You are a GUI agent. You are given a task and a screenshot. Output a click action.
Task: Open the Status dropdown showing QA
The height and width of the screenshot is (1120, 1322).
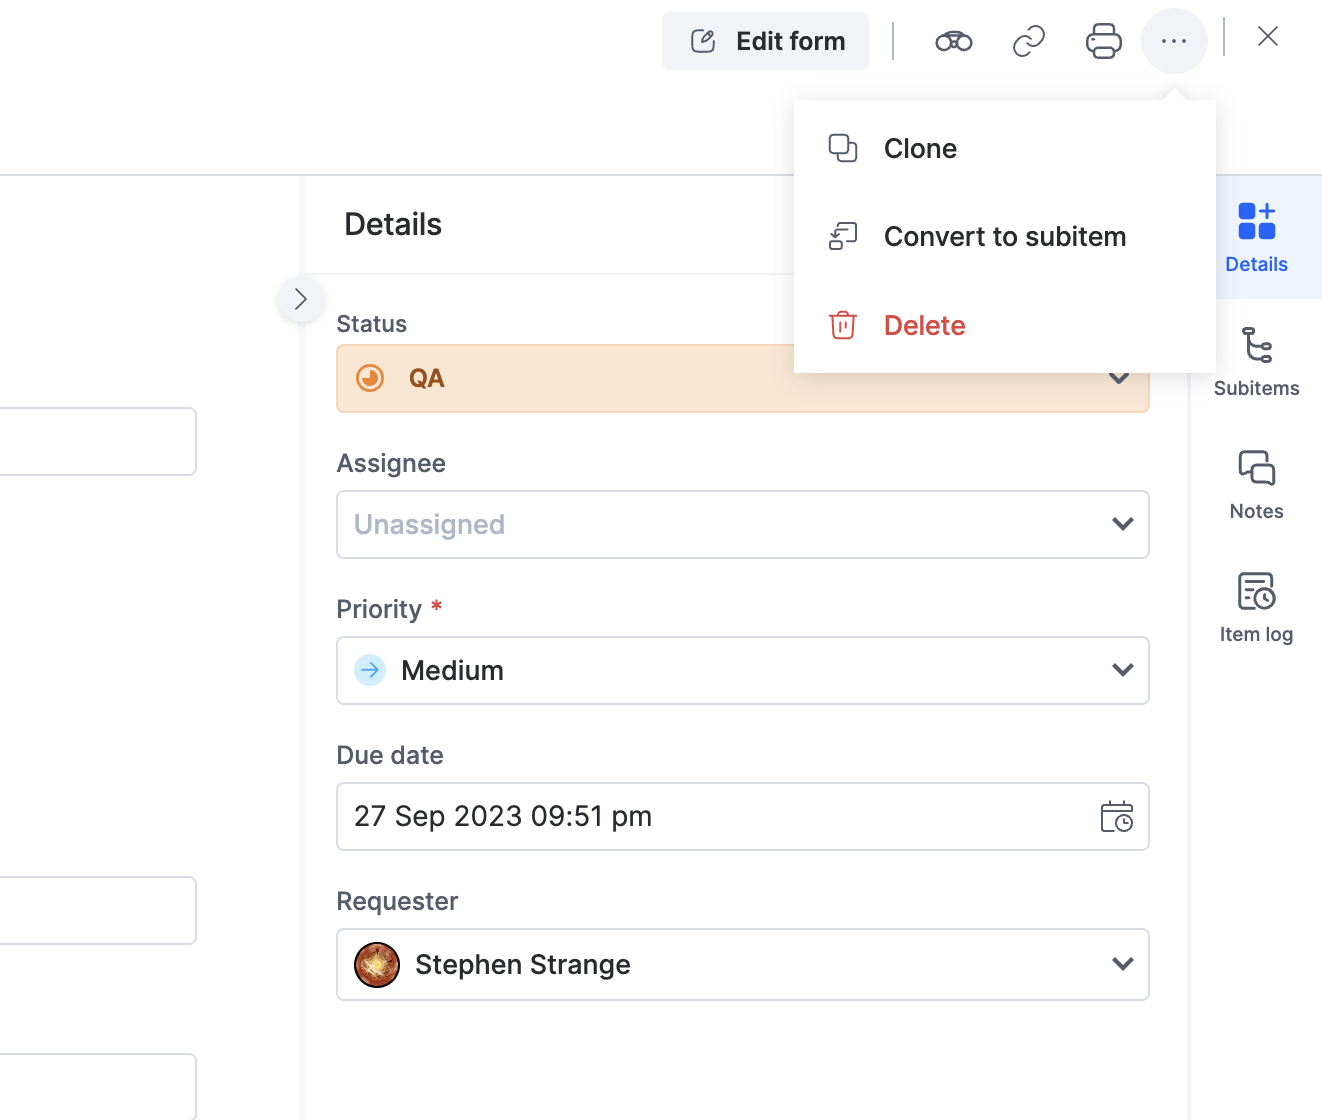(x=743, y=379)
